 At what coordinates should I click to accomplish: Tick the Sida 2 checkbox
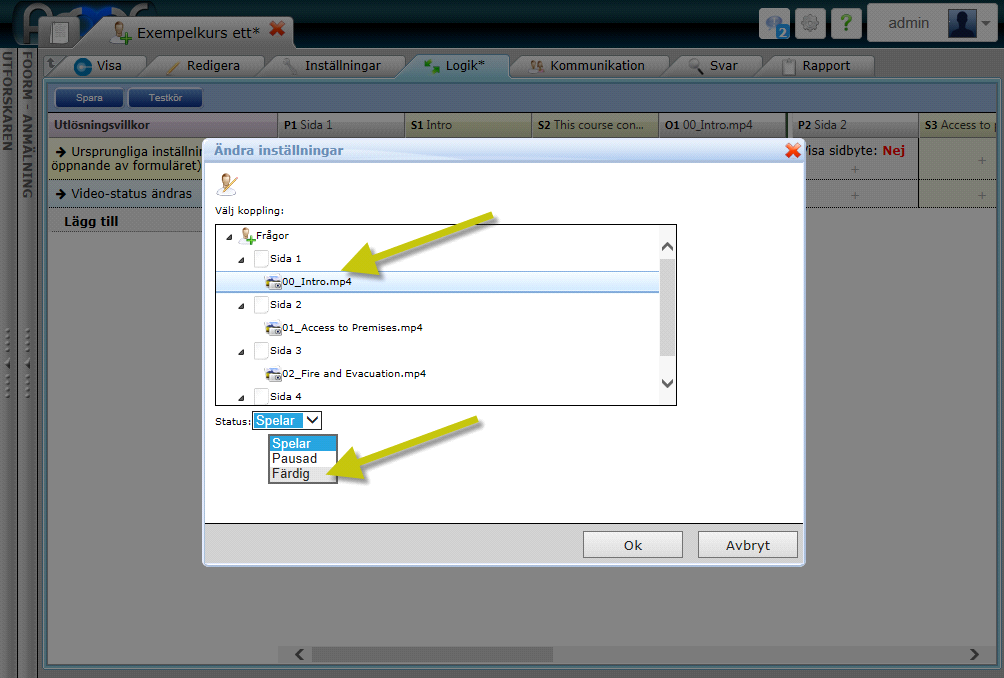click(x=261, y=305)
